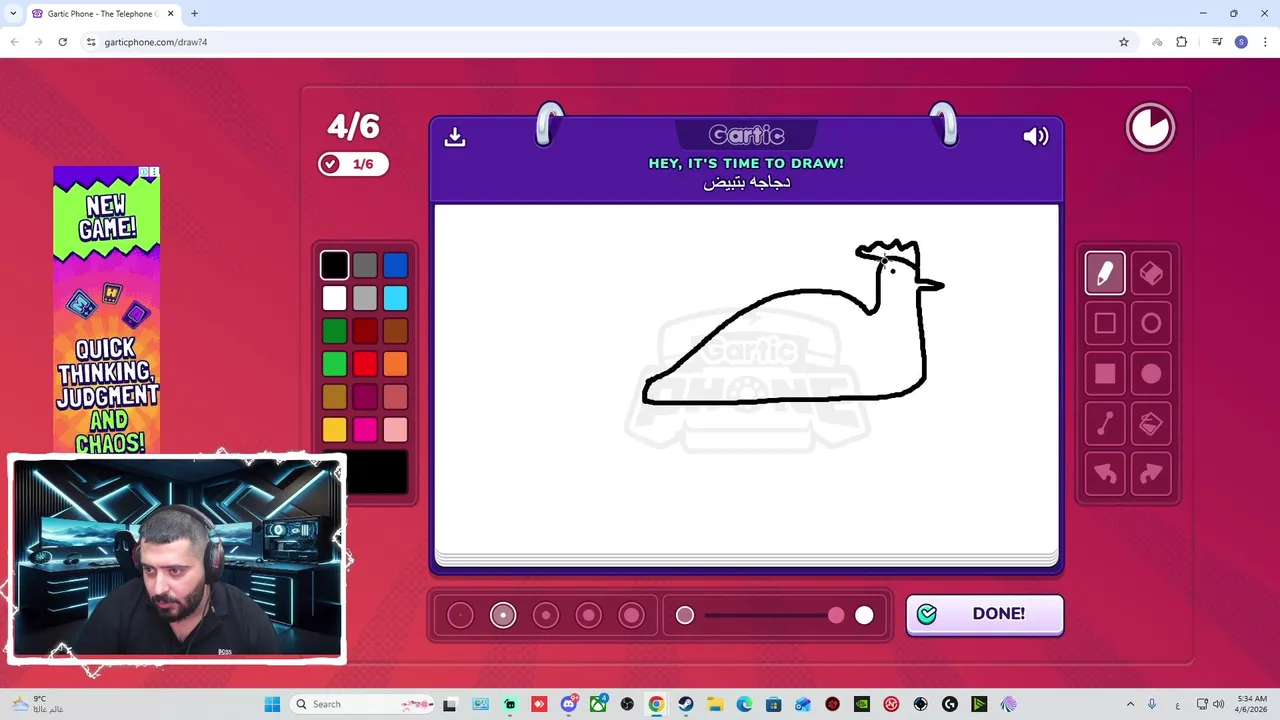Viewport: 1280px width, 720px height.
Task: Pick the yellow color swatch
Action: click(x=335, y=430)
